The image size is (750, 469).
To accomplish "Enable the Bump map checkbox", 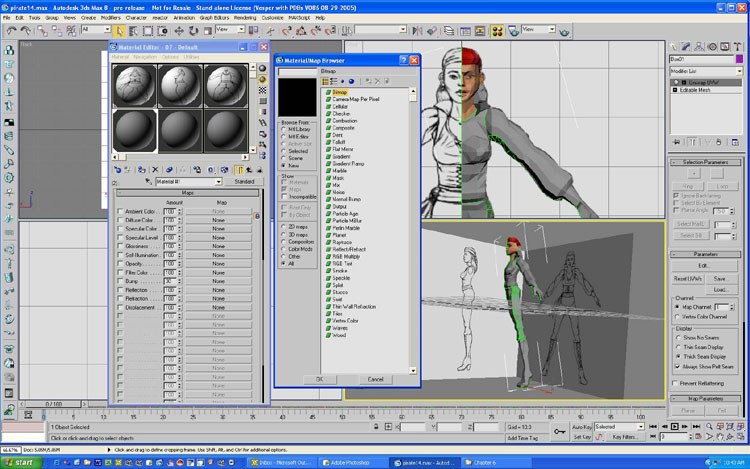I will (120, 283).
